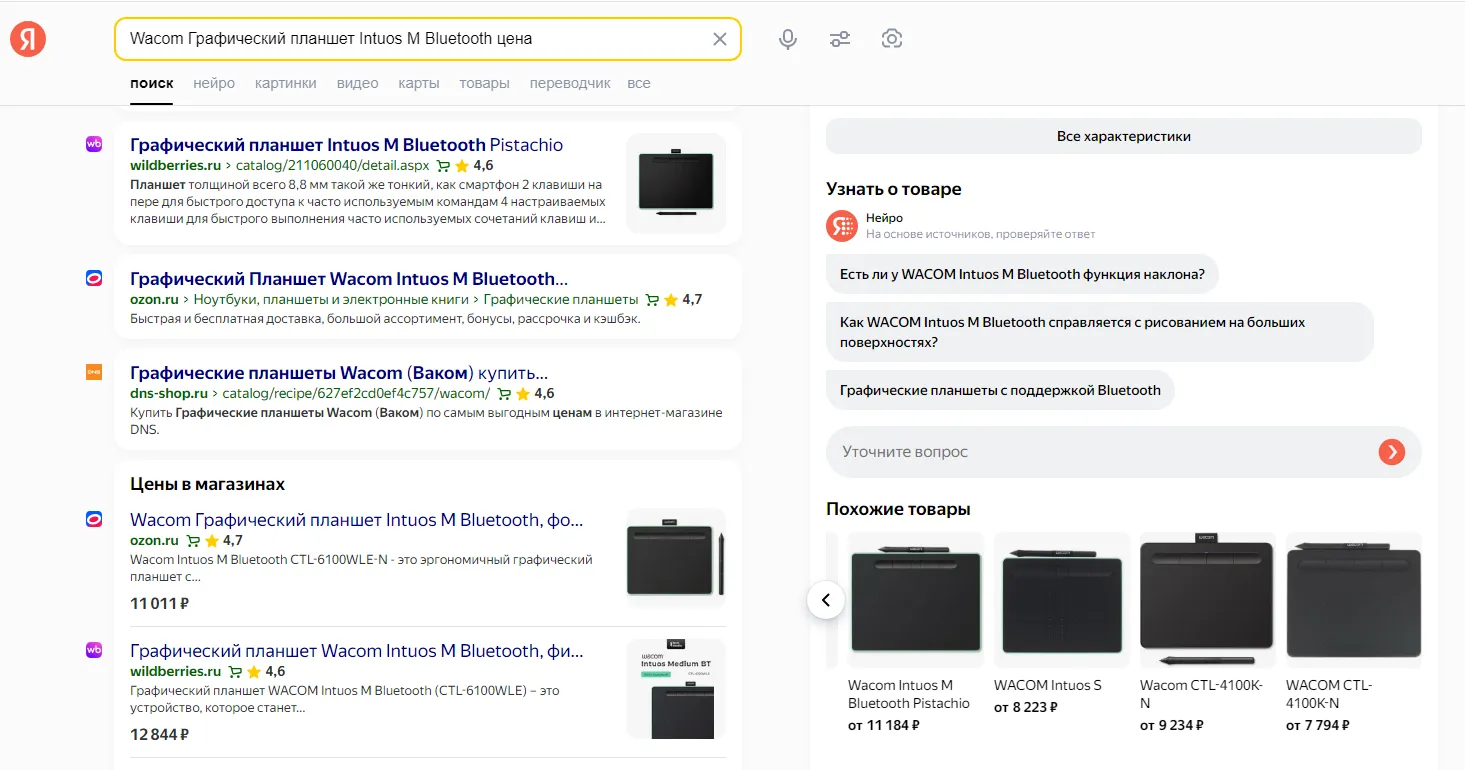Open the товары tab
Image resolution: width=1465 pixels, height=770 pixels.
[x=484, y=83]
